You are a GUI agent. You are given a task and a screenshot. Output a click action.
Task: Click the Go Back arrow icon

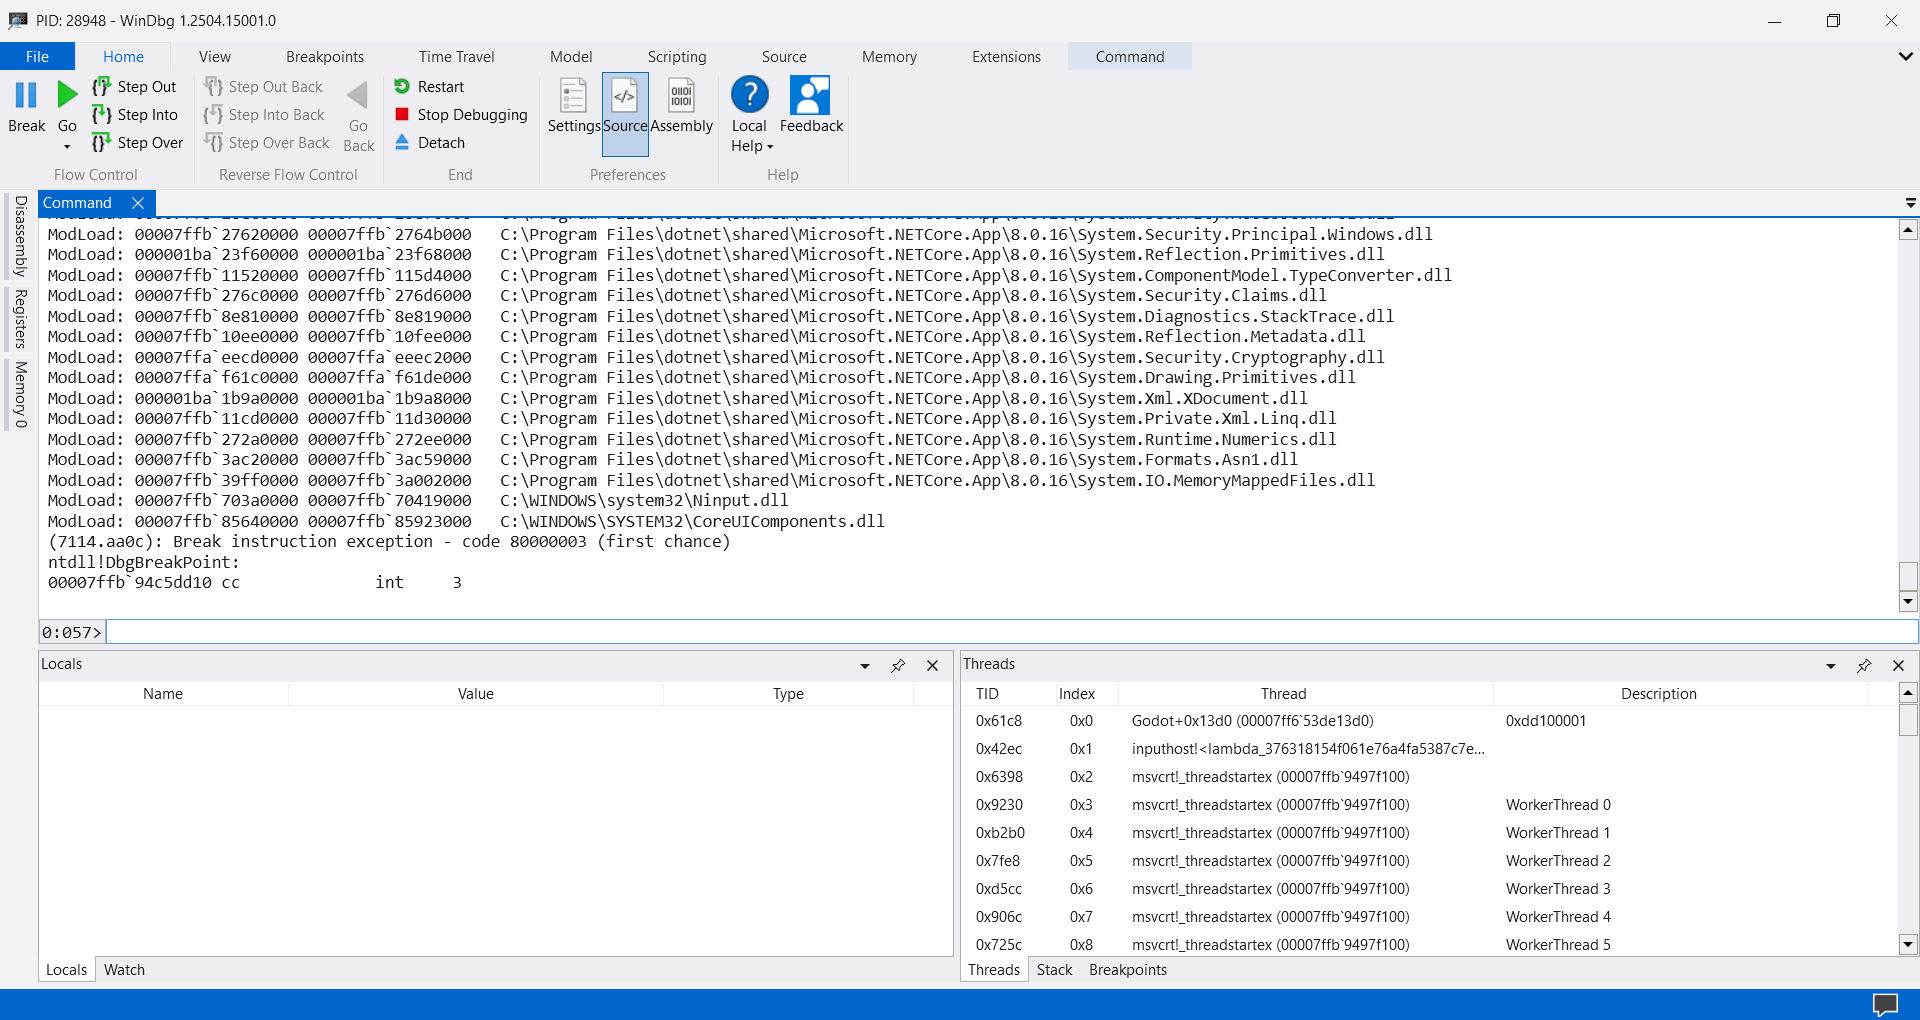click(358, 96)
